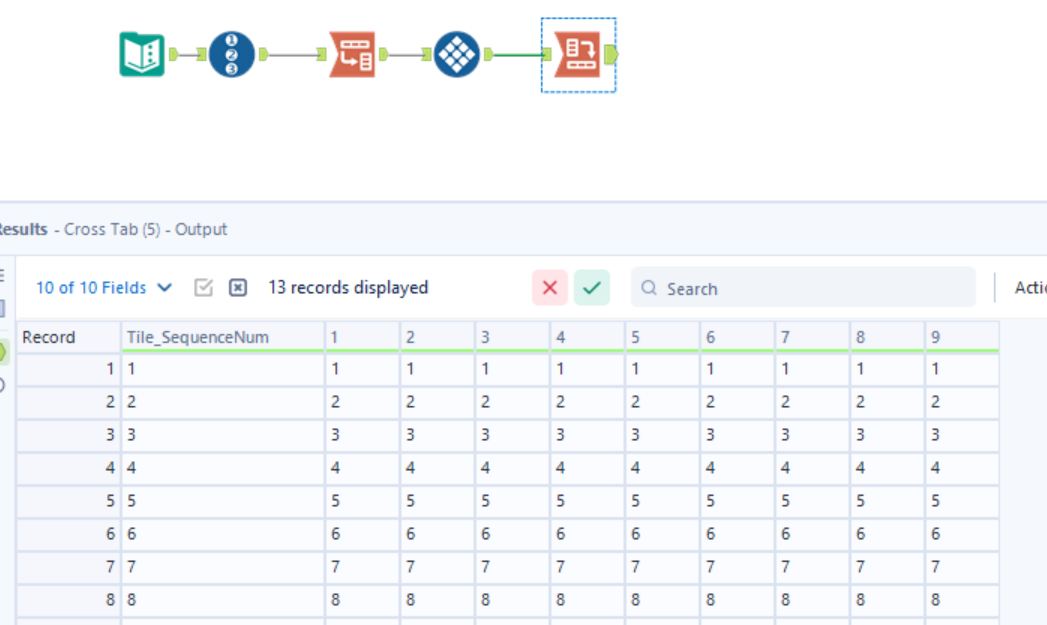Click the Tile_SequenceNum column header
This screenshot has height=625, width=1047.
coord(198,337)
